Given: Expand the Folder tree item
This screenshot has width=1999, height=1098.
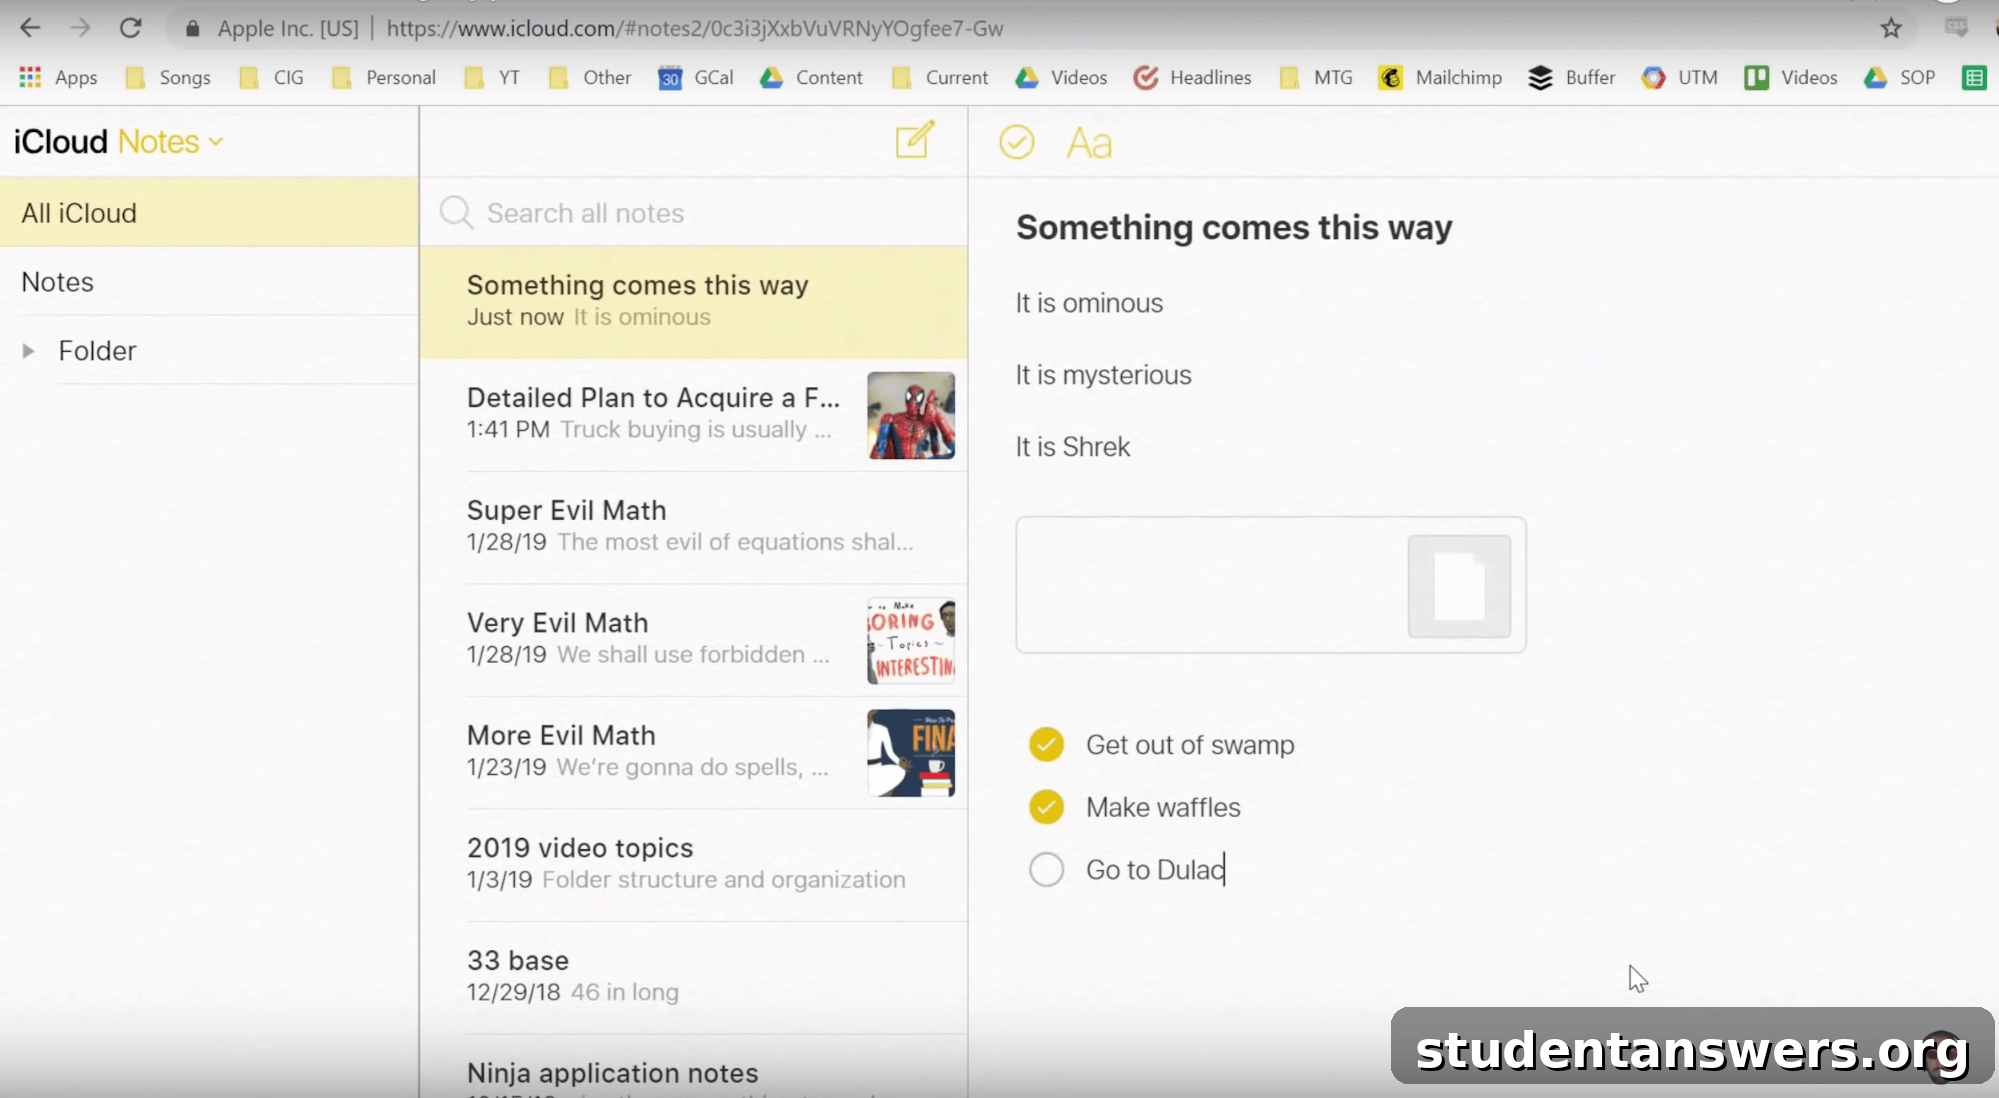Looking at the screenshot, I should click(28, 351).
